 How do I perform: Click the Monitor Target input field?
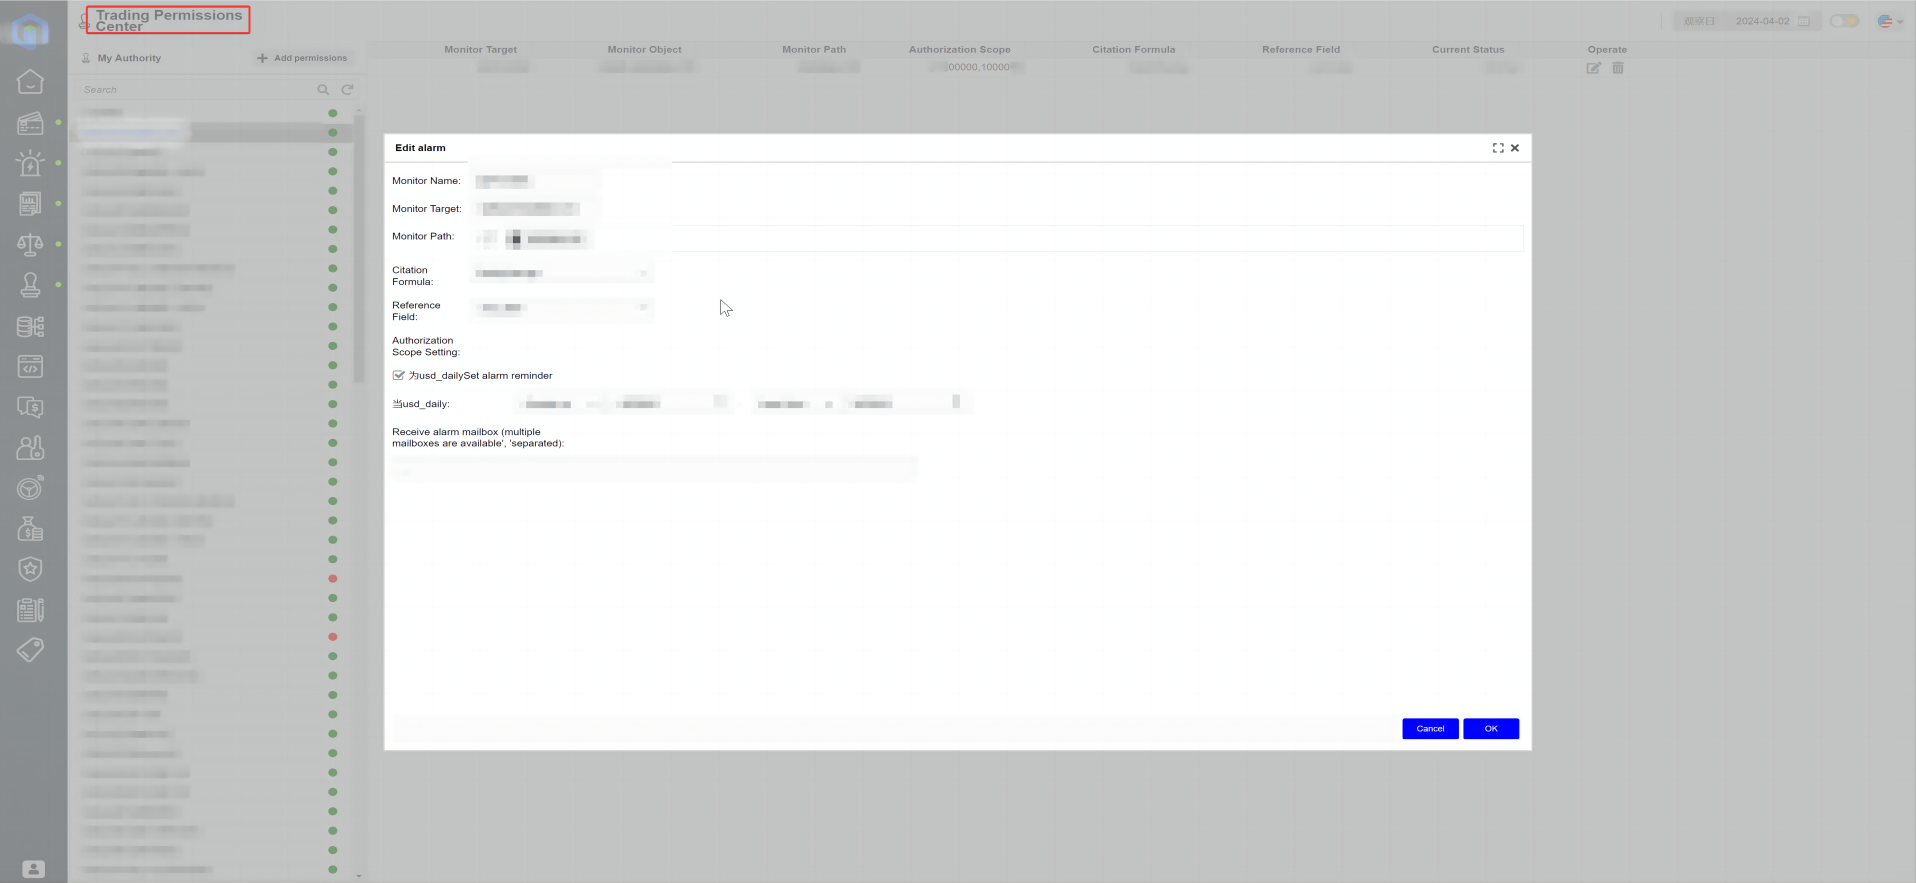[x=536, y=209]
